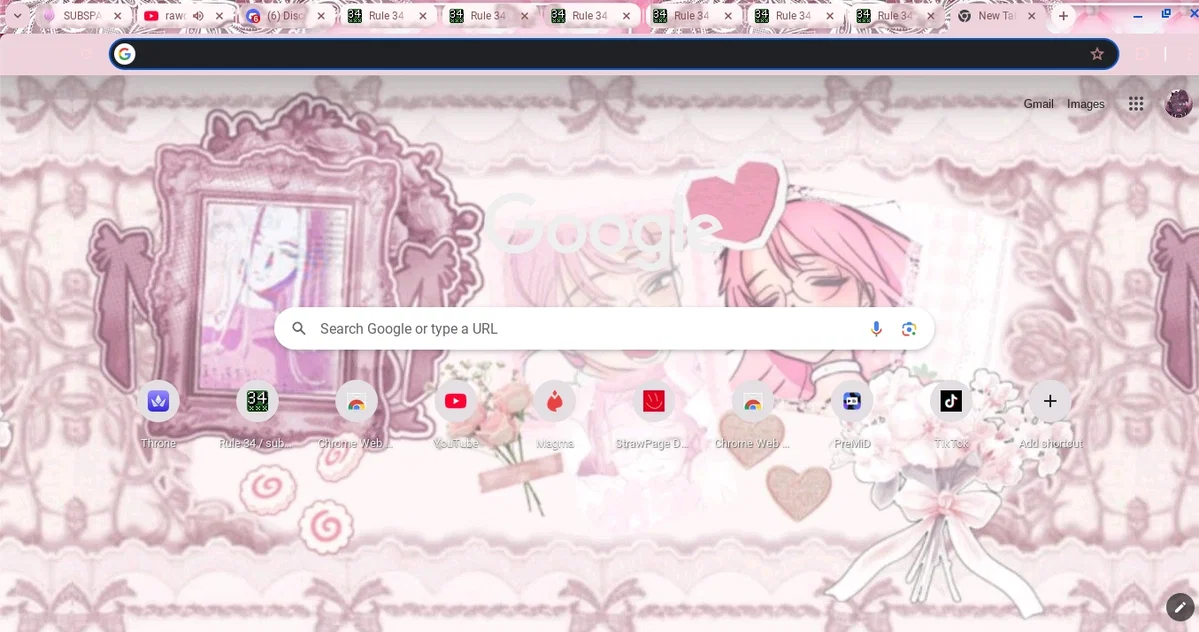Open the Images link
Viewport: 1199px width, 632px height.
coord(1086,104)
